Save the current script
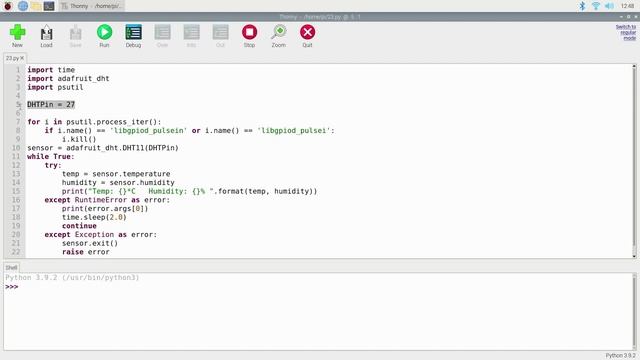640x360 pixels. point(76,36)
